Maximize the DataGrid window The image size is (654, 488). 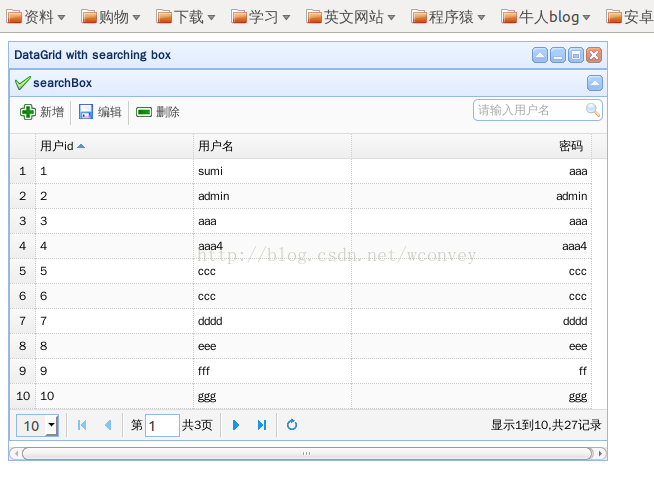576,55
